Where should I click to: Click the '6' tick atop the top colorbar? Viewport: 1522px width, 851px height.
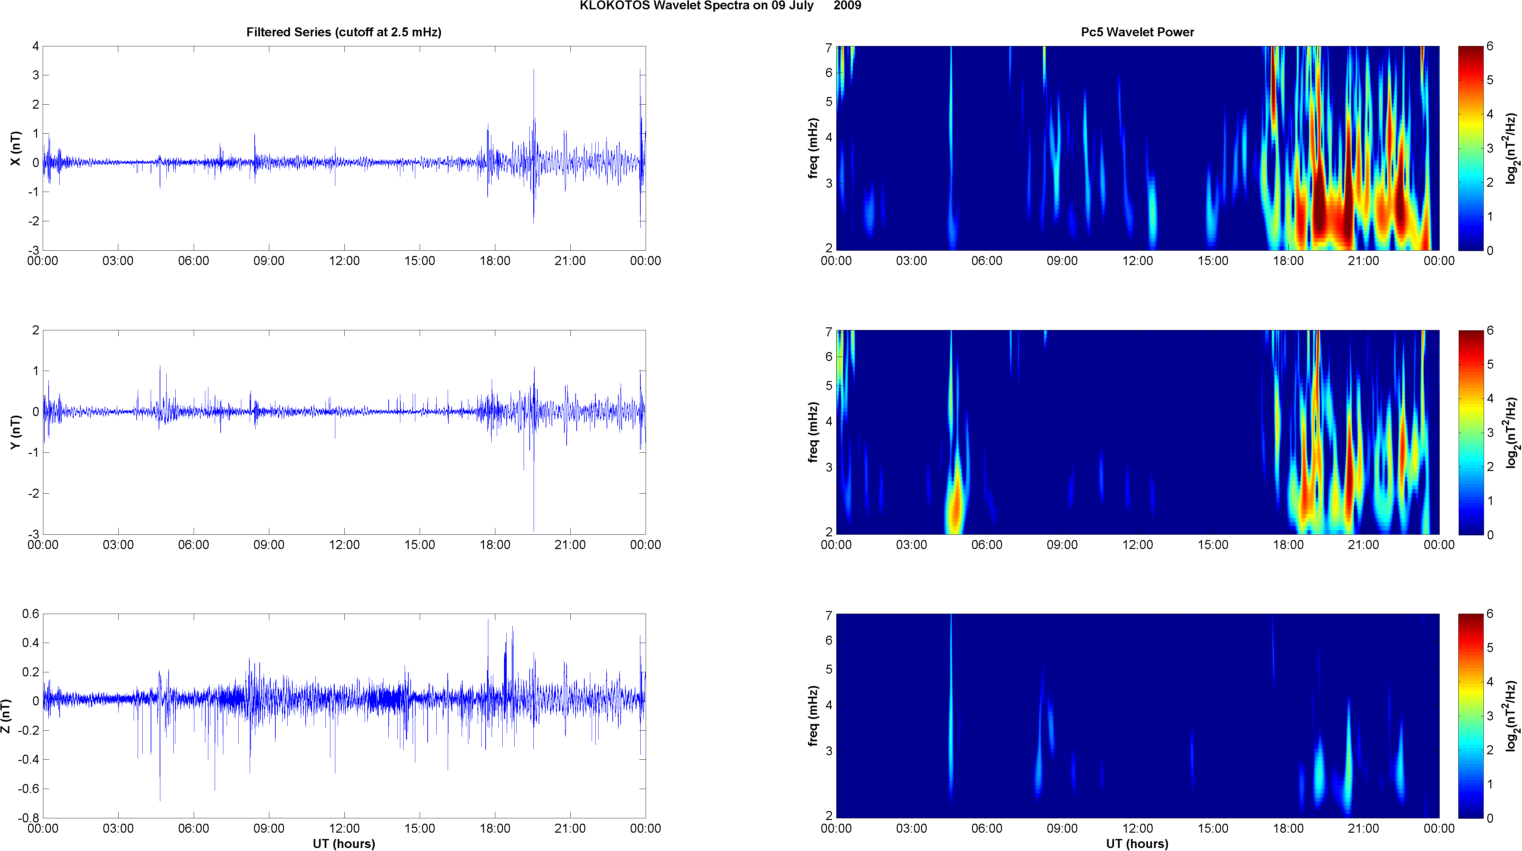(1490, 47)
